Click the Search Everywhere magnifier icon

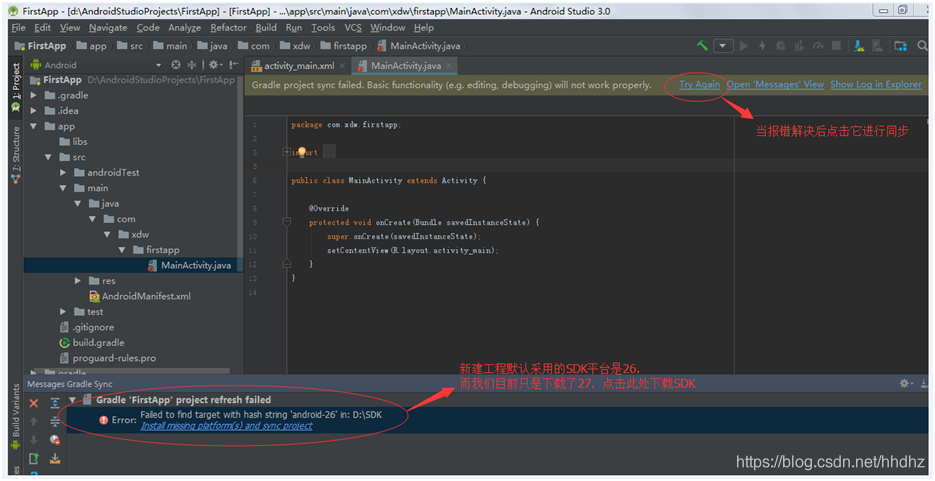coord(922,46)
